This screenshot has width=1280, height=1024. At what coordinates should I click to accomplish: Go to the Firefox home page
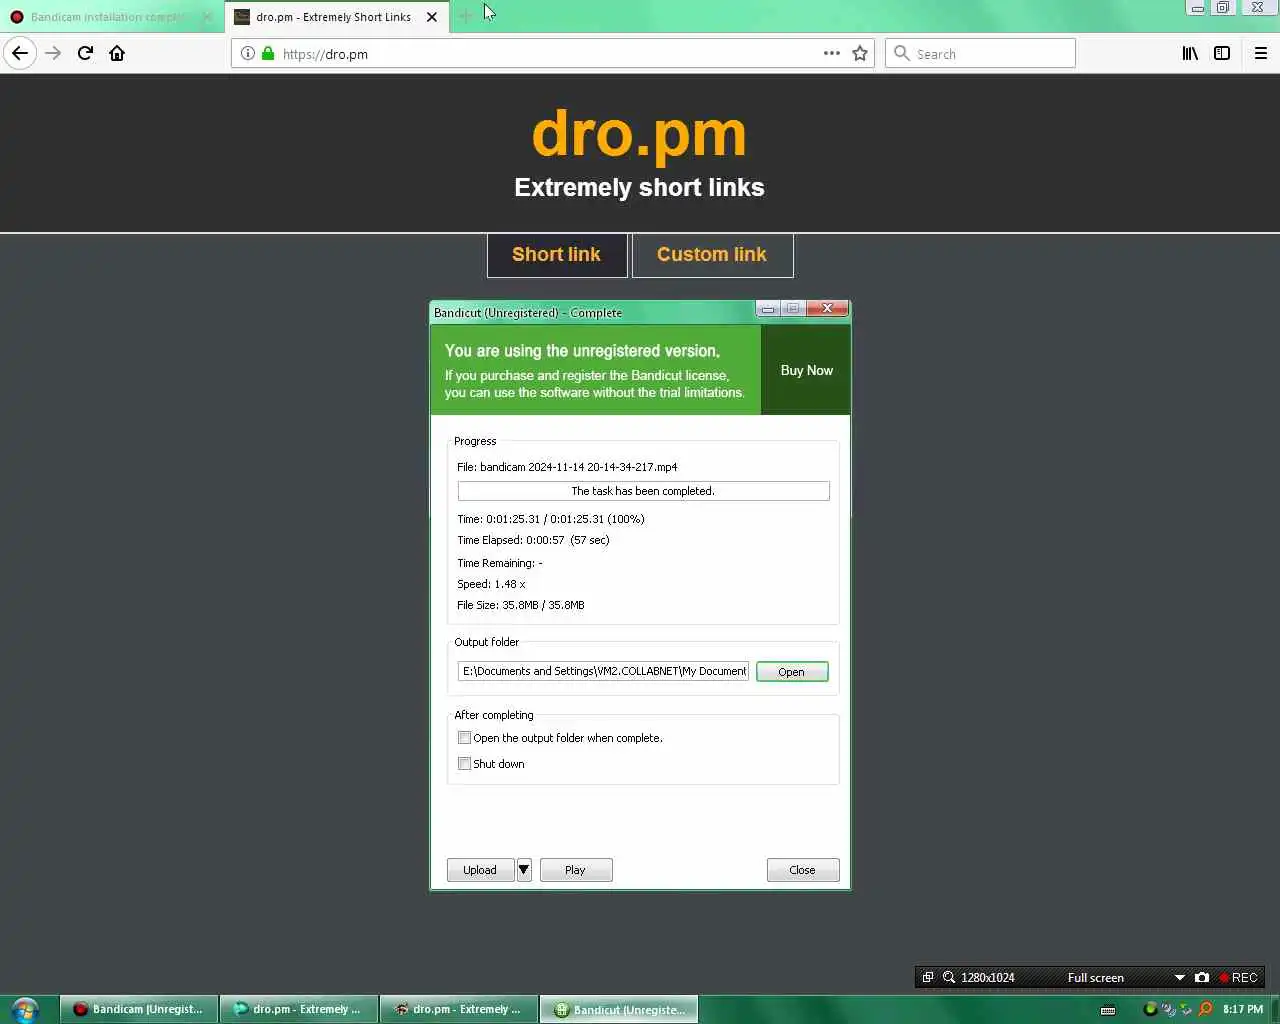pyautogui.click(x=117, y=53)
